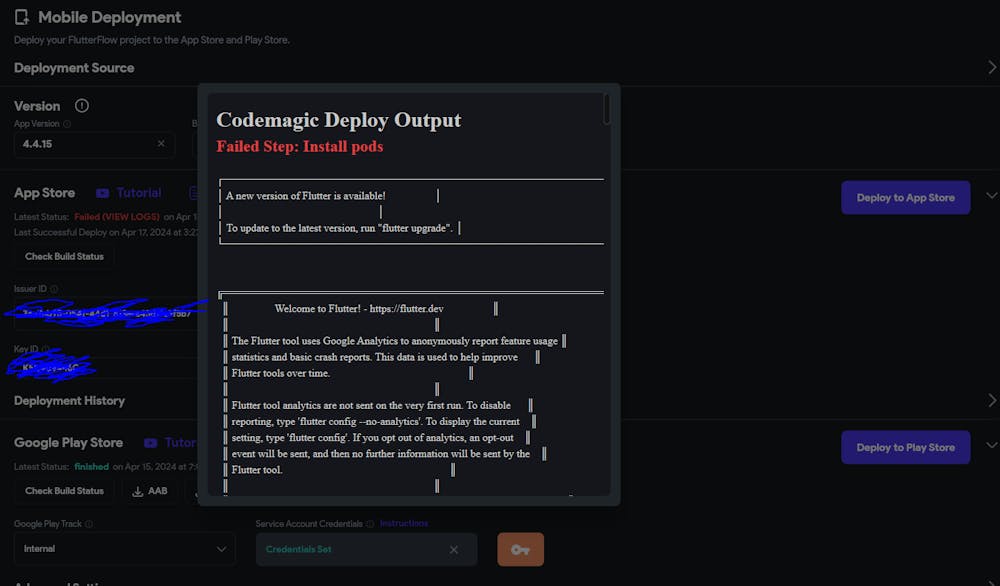1000x586 pixels.
Task: Click the Deployment History heading
Action: pos(70,400)
